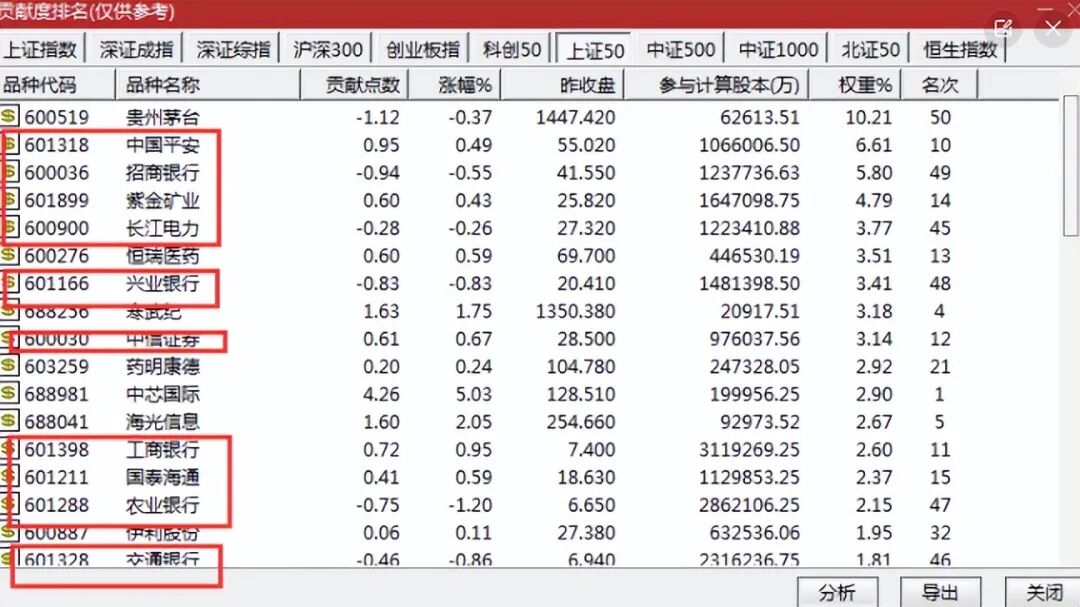This screenshot has height=607, width=1080.
Task: Open the 沪深300 tab
Action: tap(328, 50)
